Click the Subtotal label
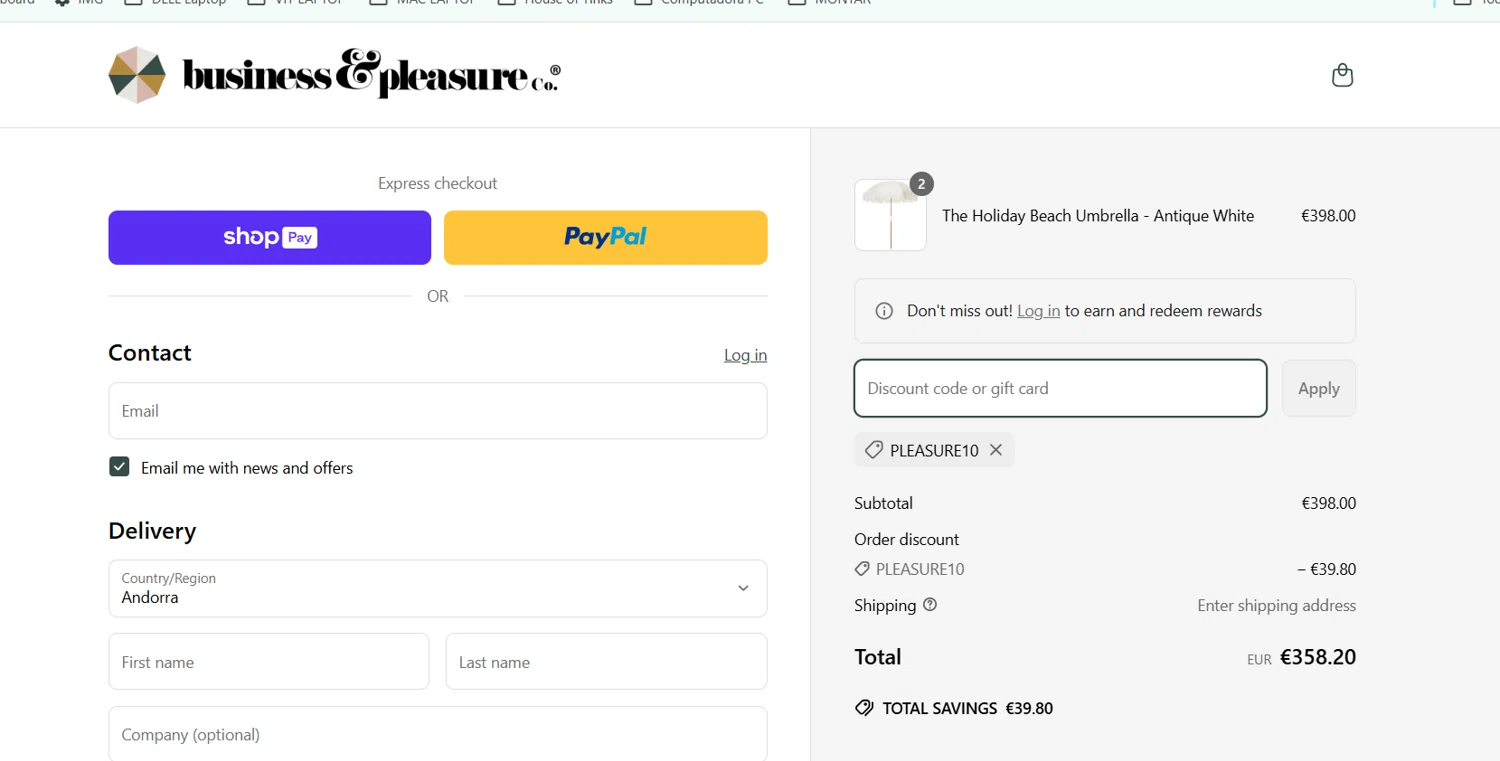 (883, 503)
